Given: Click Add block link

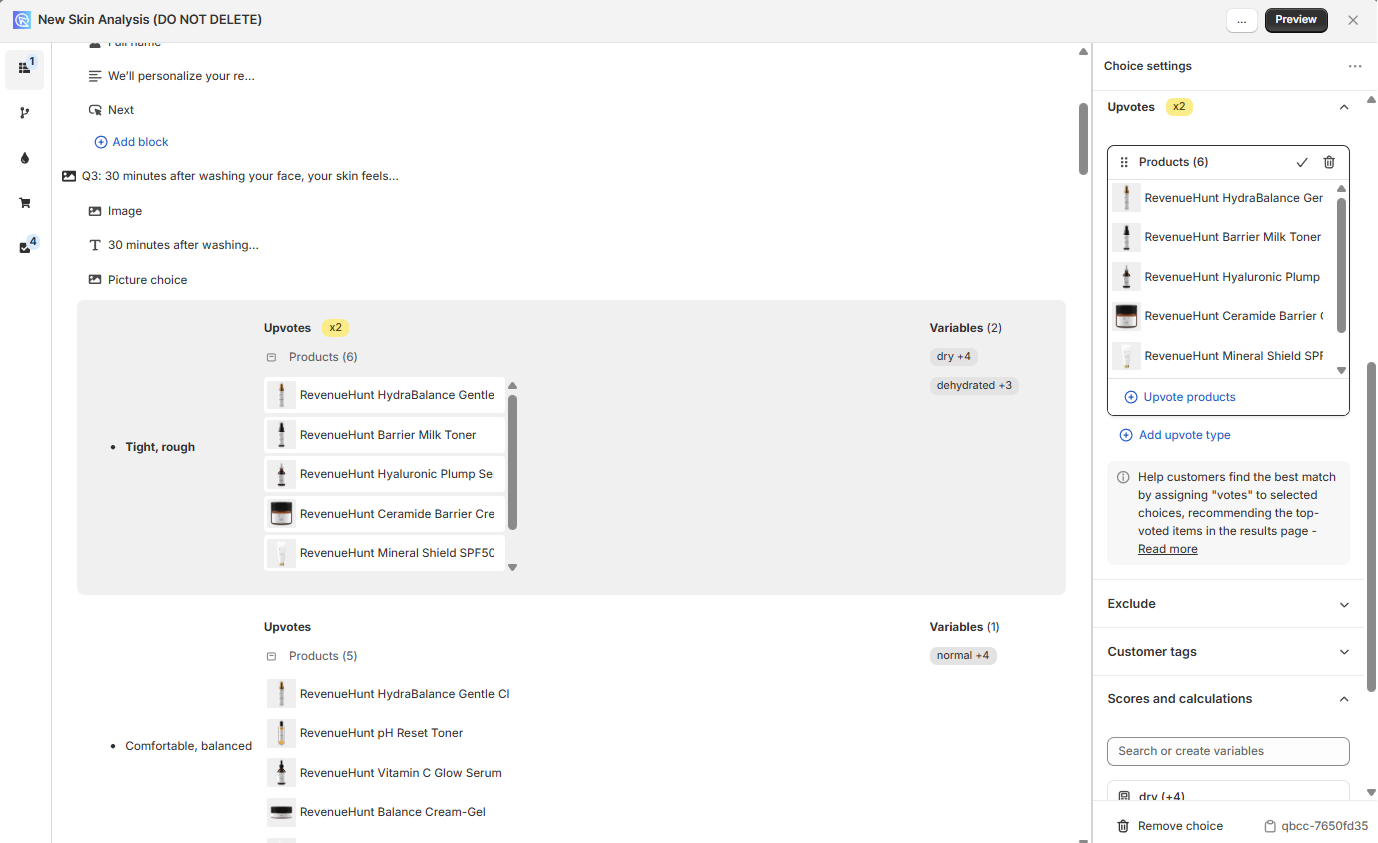Looking at the screenshot, I should (x=131, y=142).
